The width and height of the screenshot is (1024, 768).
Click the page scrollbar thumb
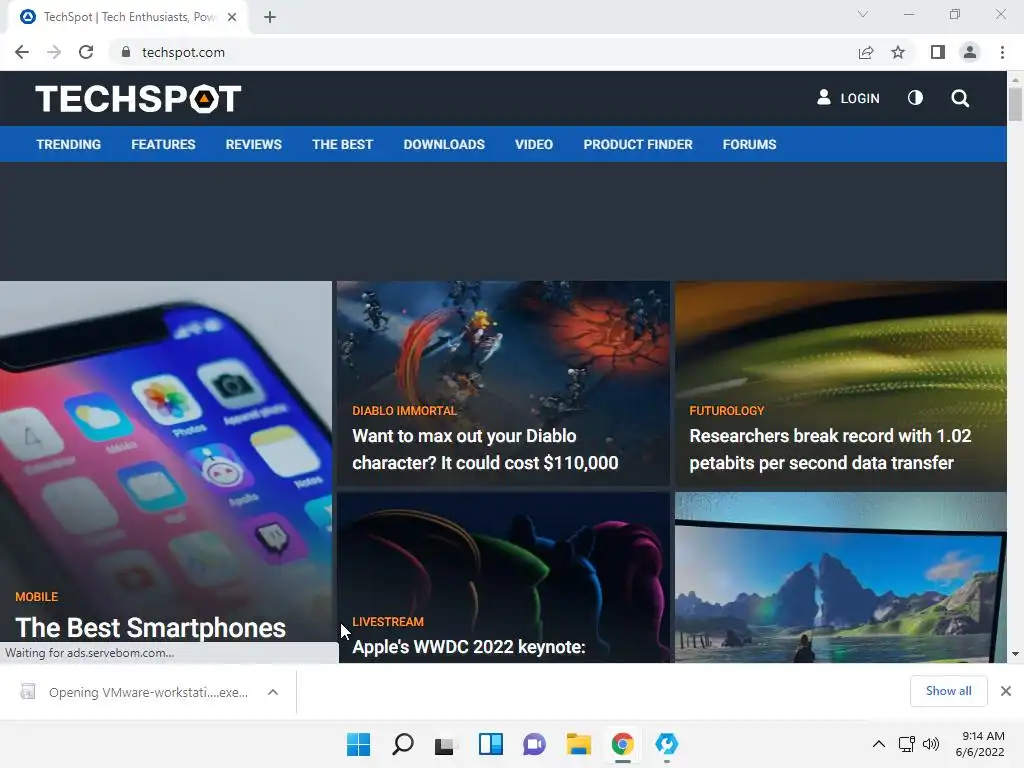[x=1015, y=104]
